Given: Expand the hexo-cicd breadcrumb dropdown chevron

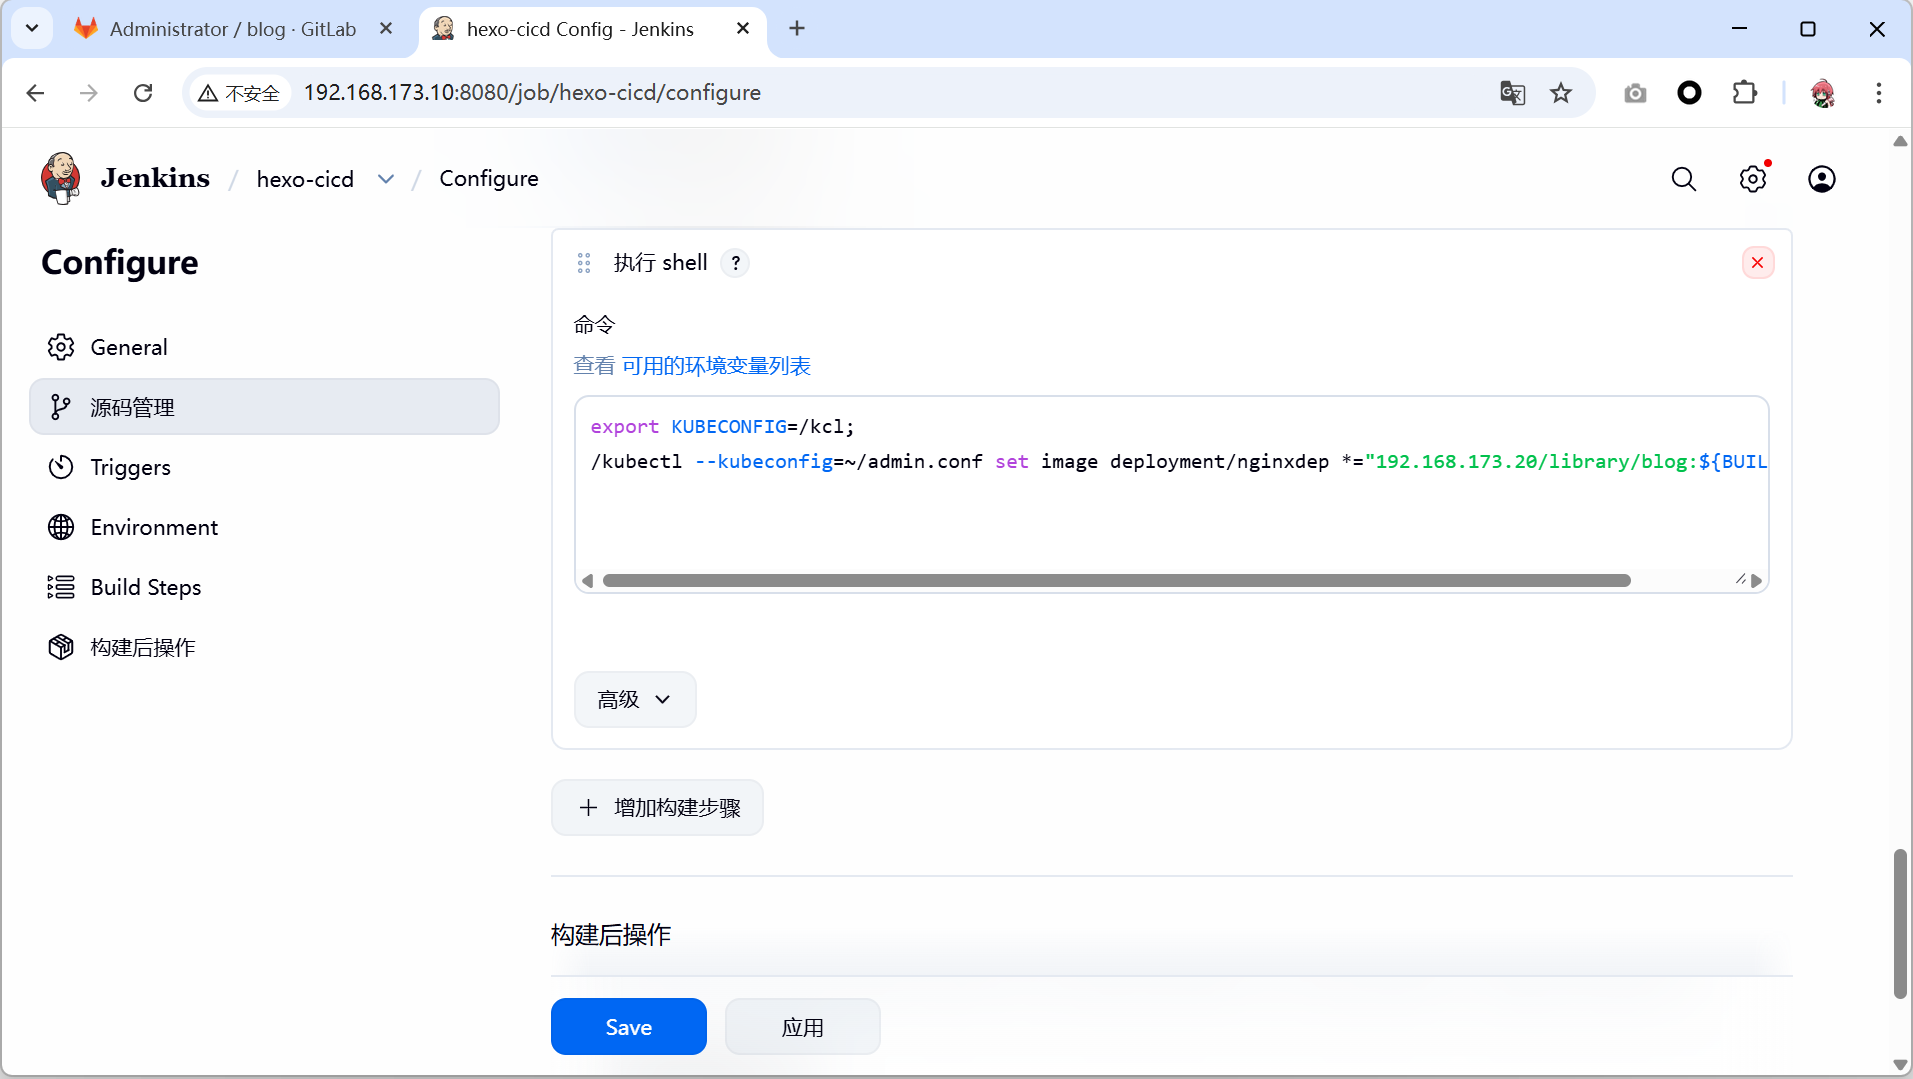Looking at the screenshot, I should (x=386, y=179).
